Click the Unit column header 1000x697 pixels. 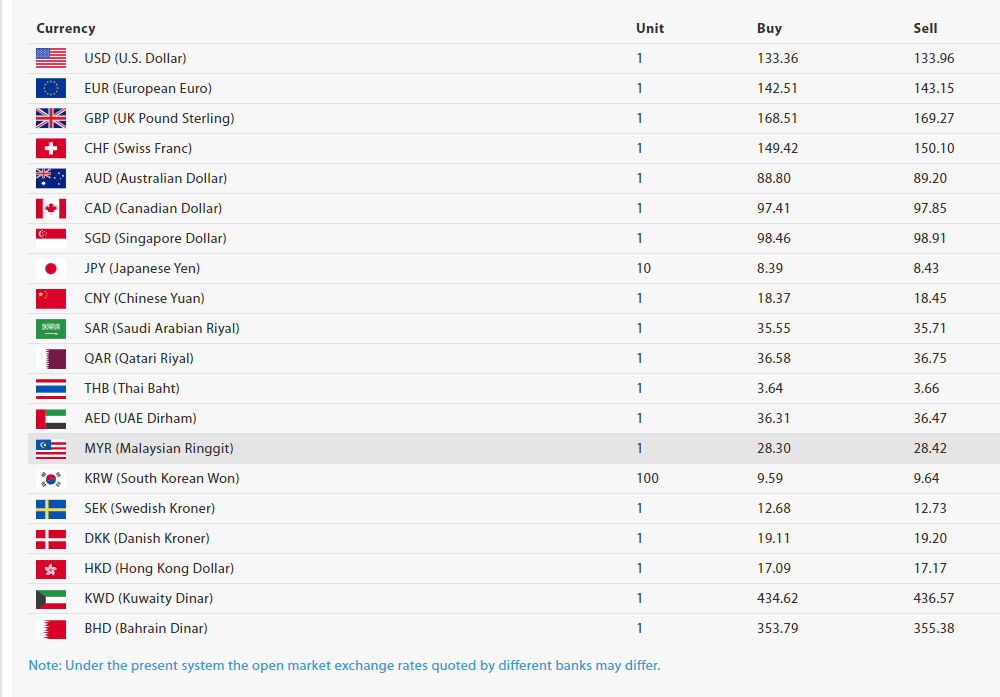click(x=649, y=28)
